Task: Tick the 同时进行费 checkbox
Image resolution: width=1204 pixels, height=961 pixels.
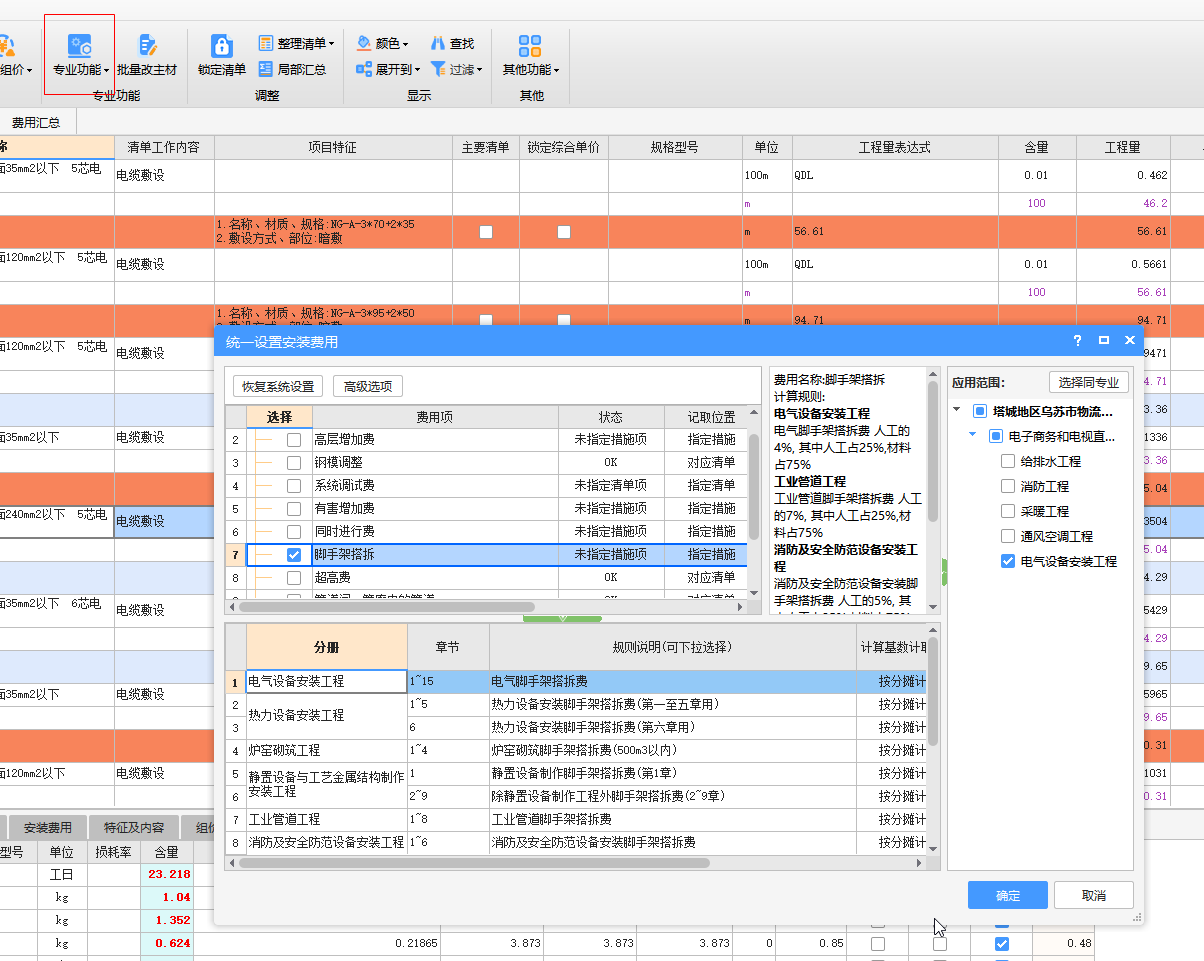Action: tap(294, 532)
